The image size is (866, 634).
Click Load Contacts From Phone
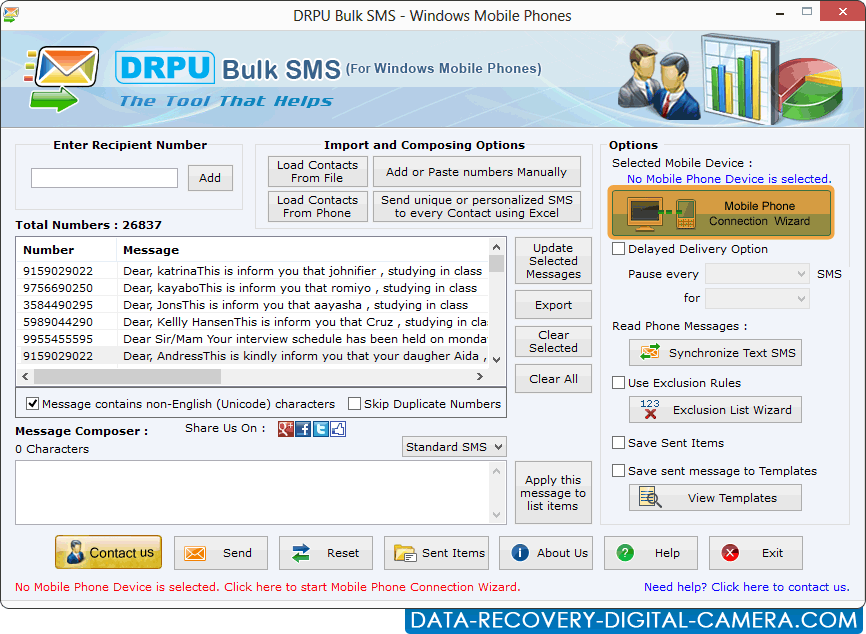click(x=318, y=206)
